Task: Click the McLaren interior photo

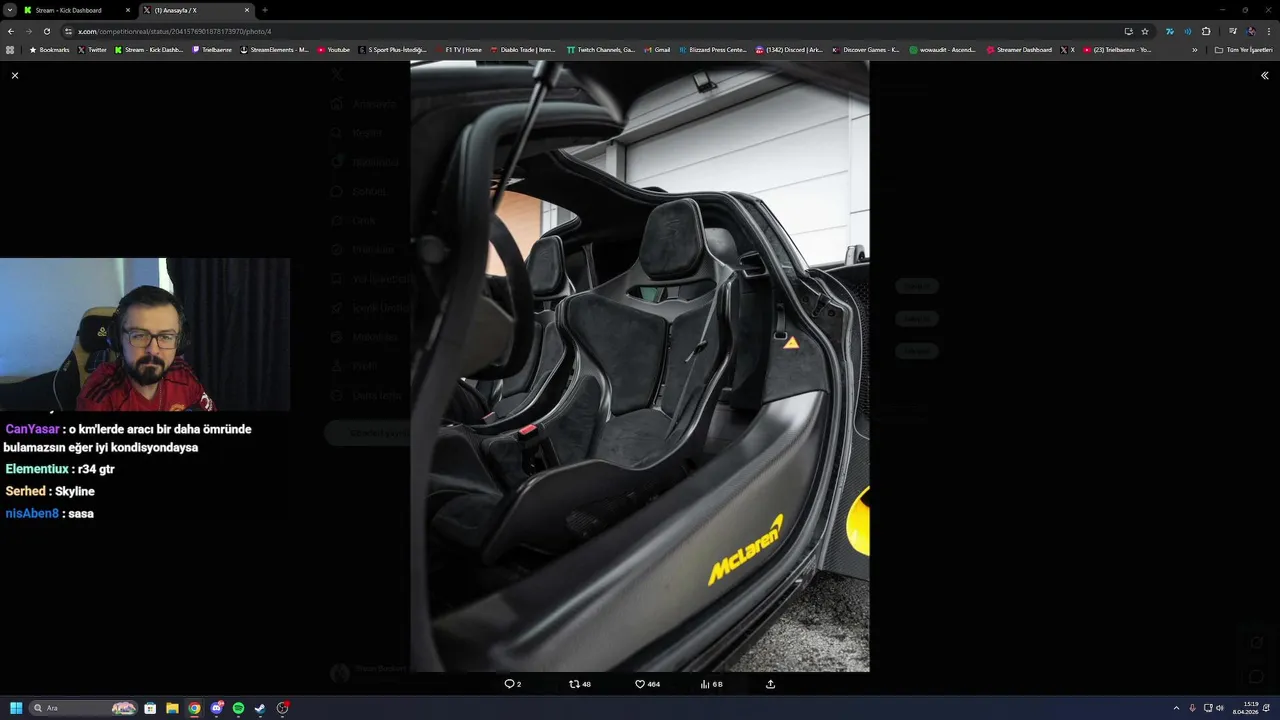Action: (x=640, y=366)
